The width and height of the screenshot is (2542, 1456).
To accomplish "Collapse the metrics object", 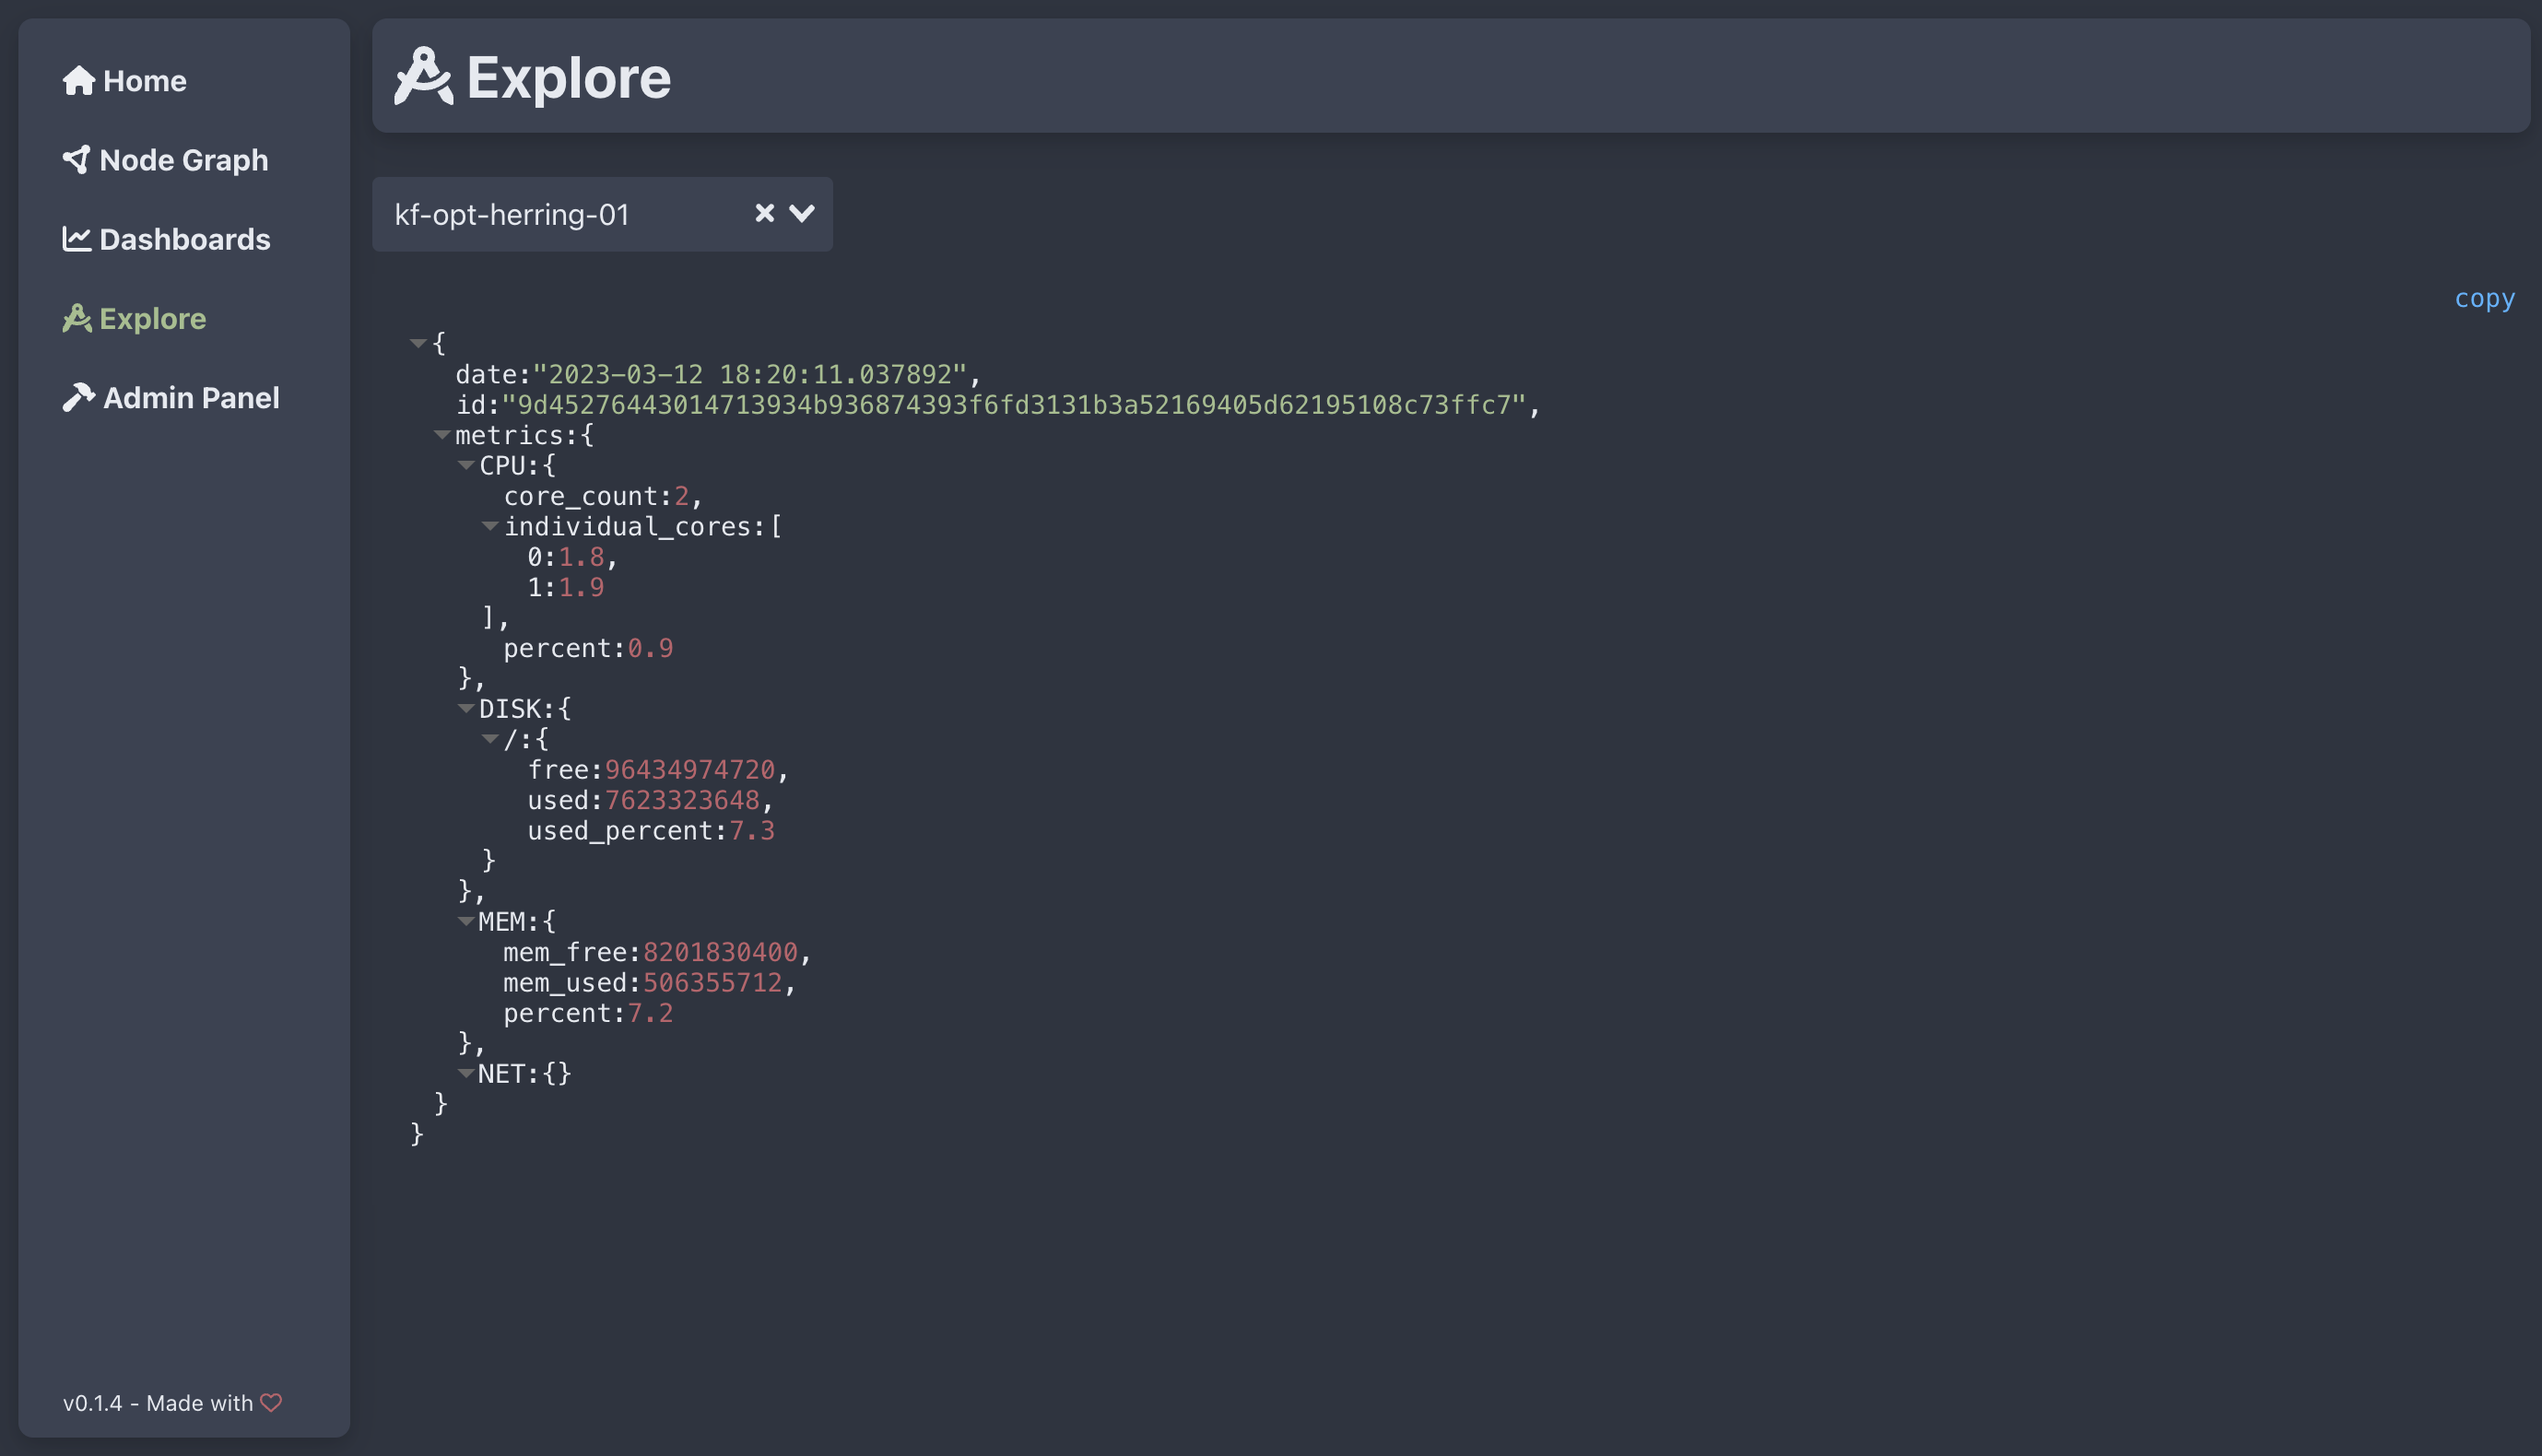I will [x=442, y=434].
